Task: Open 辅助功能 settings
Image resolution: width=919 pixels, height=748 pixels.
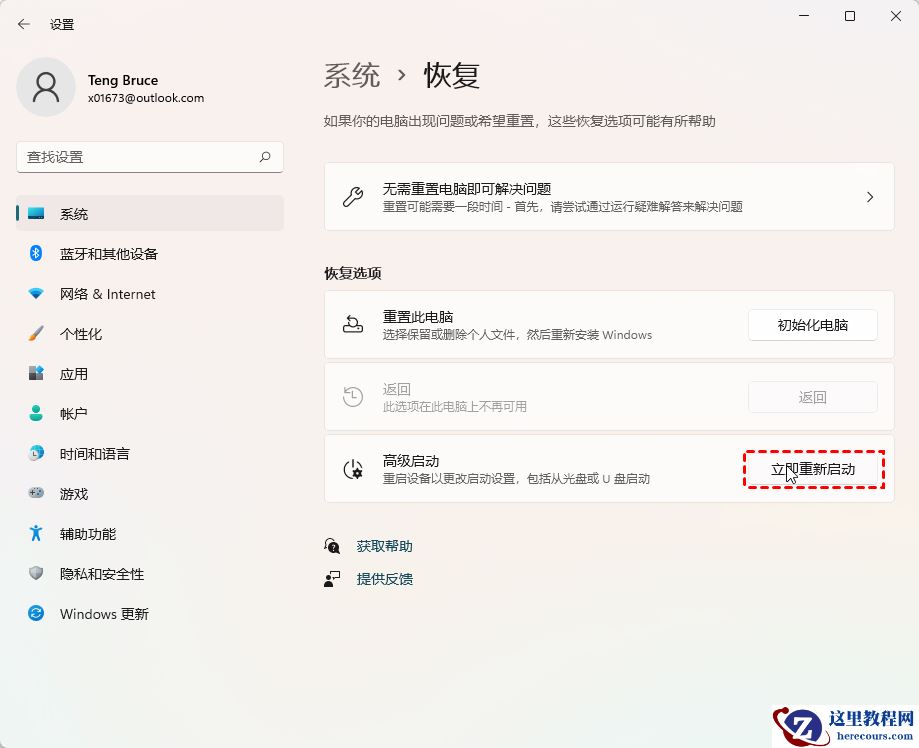Action: [88, 533]
